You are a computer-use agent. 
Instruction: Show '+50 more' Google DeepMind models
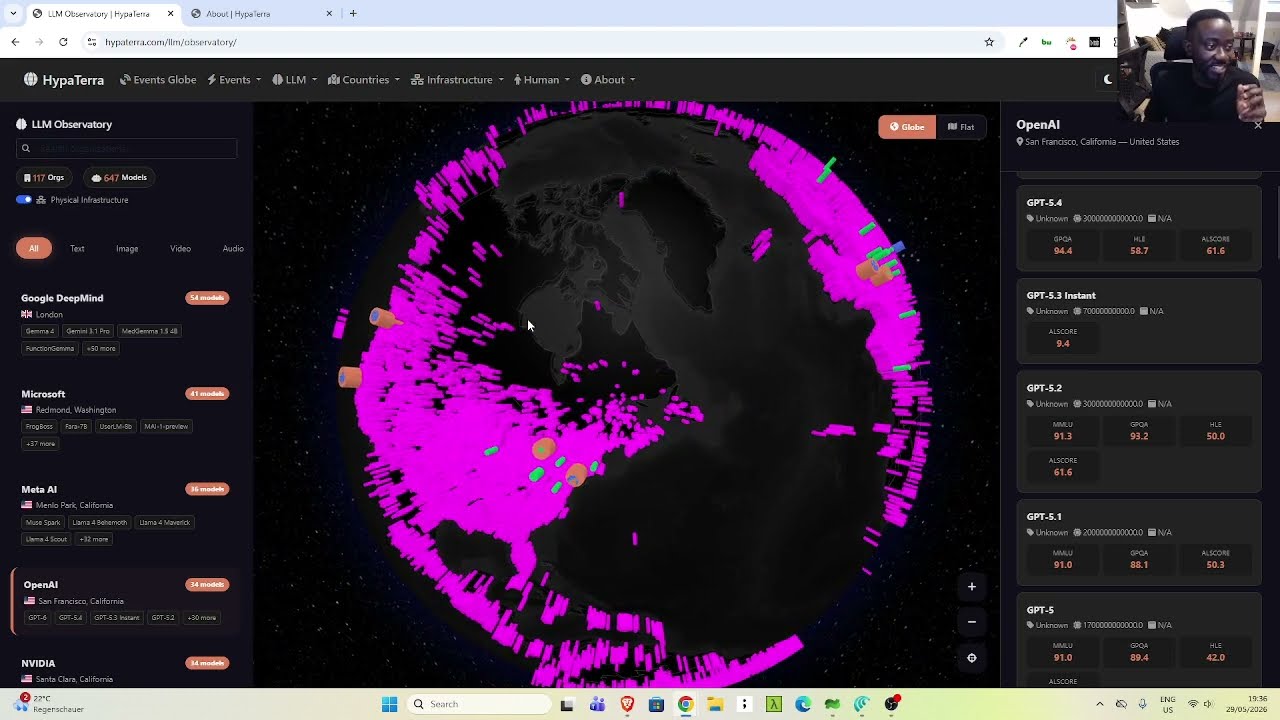tap(101, 349)
